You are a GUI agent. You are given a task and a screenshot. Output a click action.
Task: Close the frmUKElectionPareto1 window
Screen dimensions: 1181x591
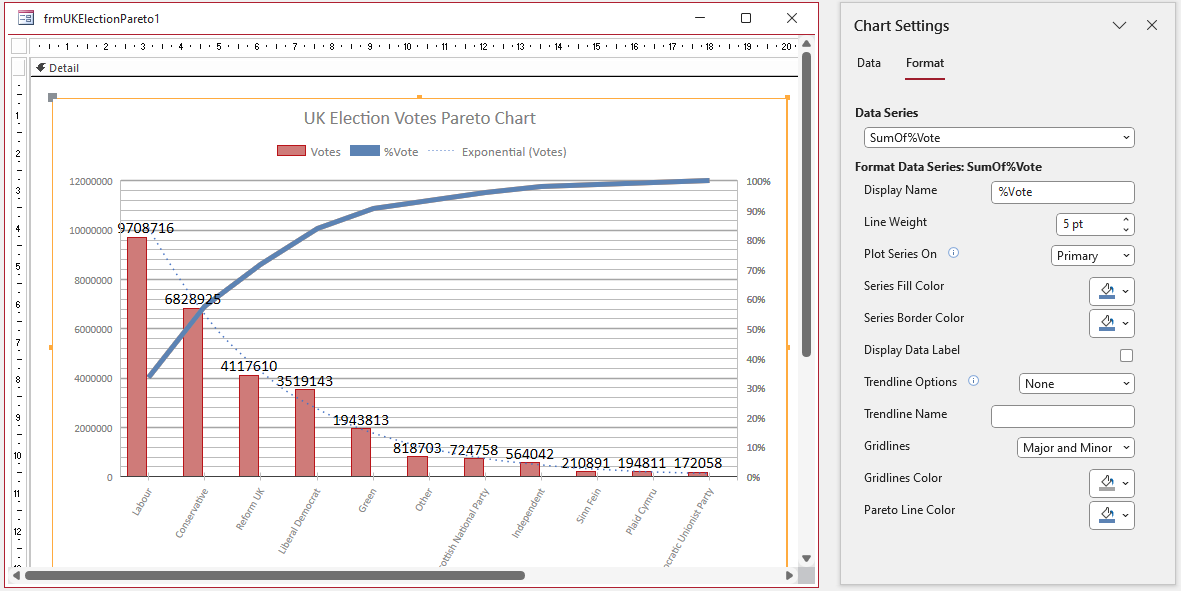(x=792, y=18)
